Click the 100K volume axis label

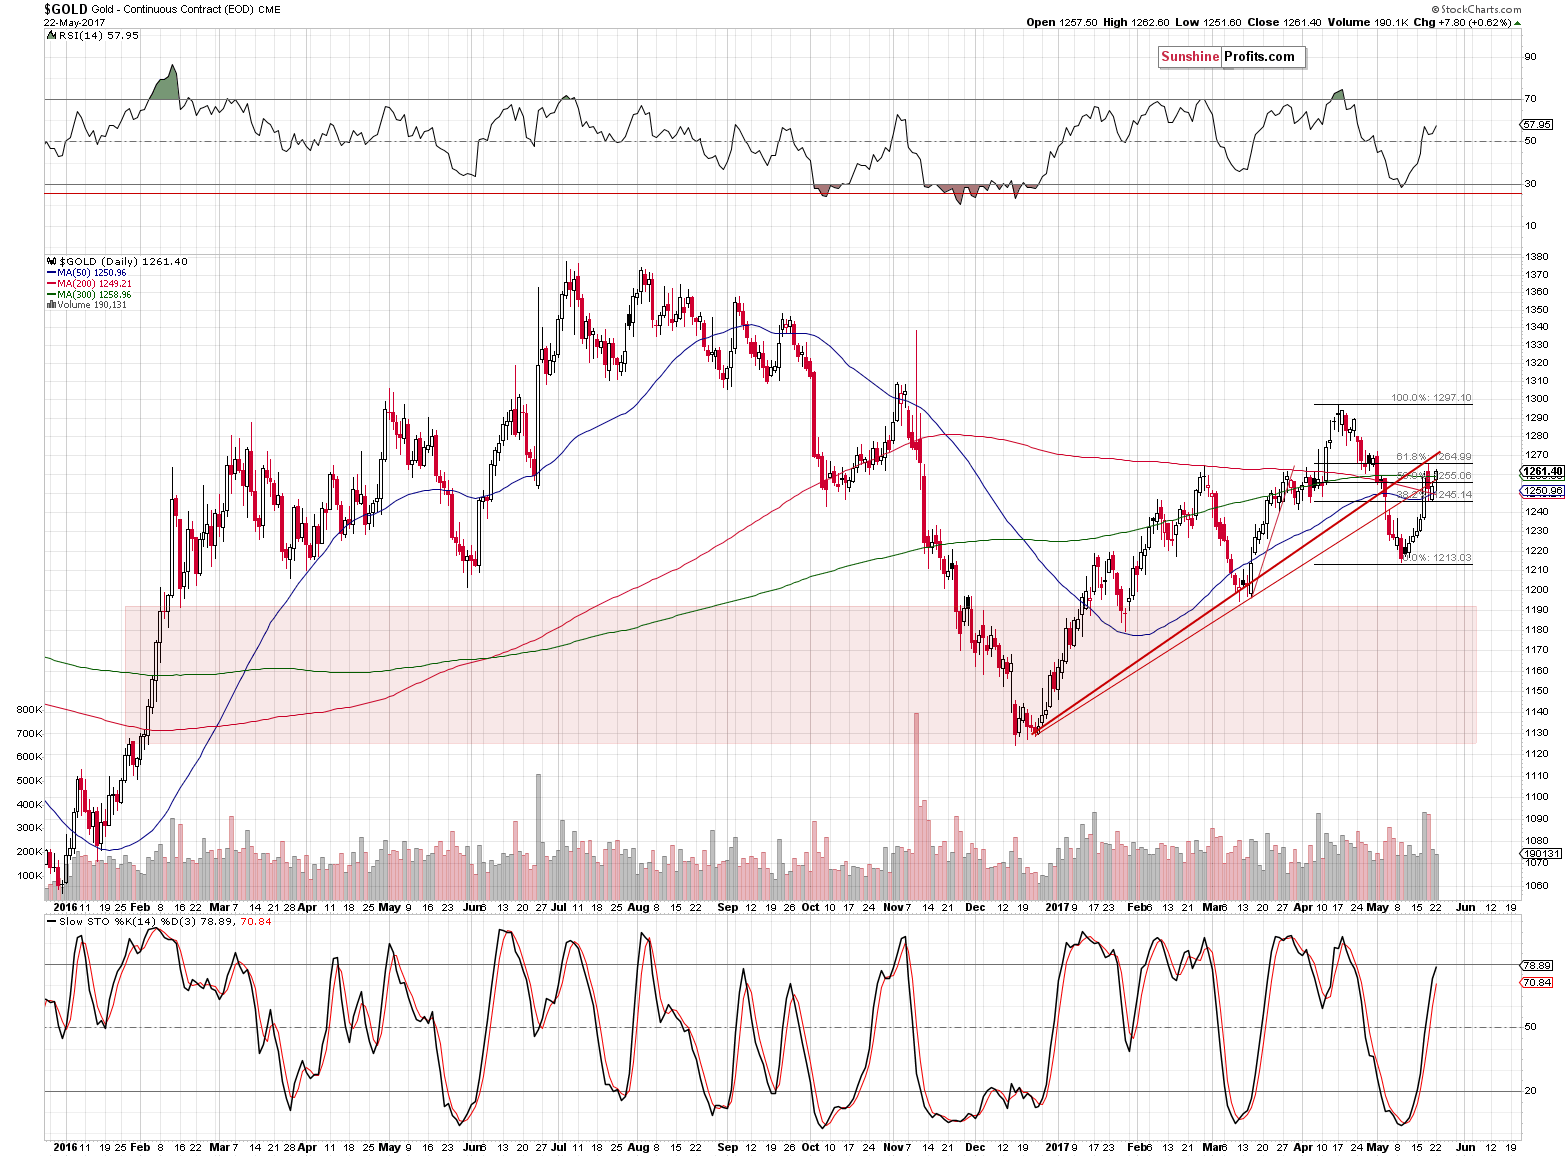click(30, 876)
